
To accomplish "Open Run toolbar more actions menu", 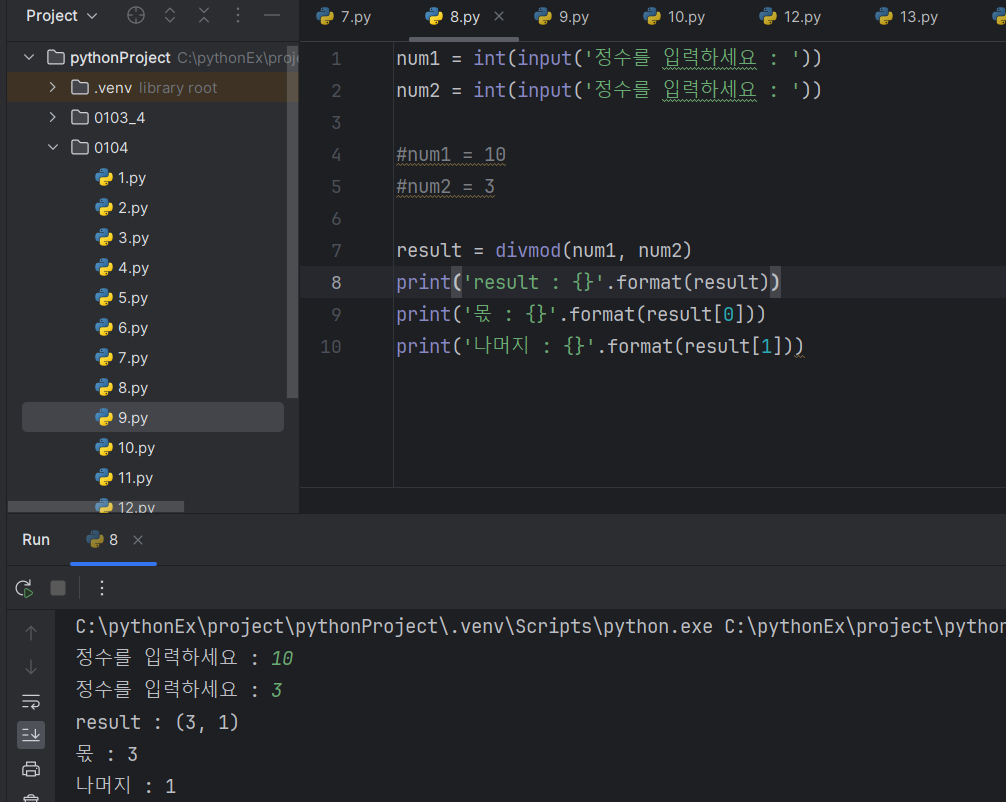I will [x=101, y=588].
